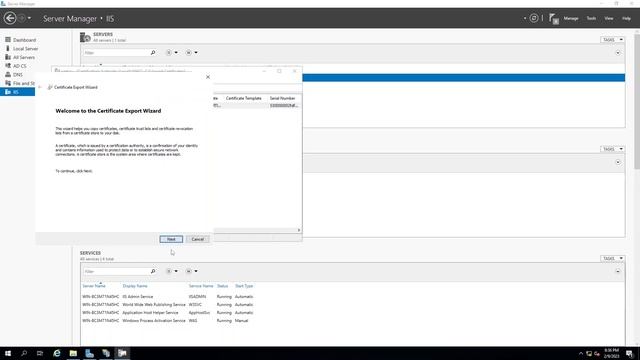Open the notifications flag icon
The width and height of the screenshot is (640, 360).
click(x=553, y=18)
